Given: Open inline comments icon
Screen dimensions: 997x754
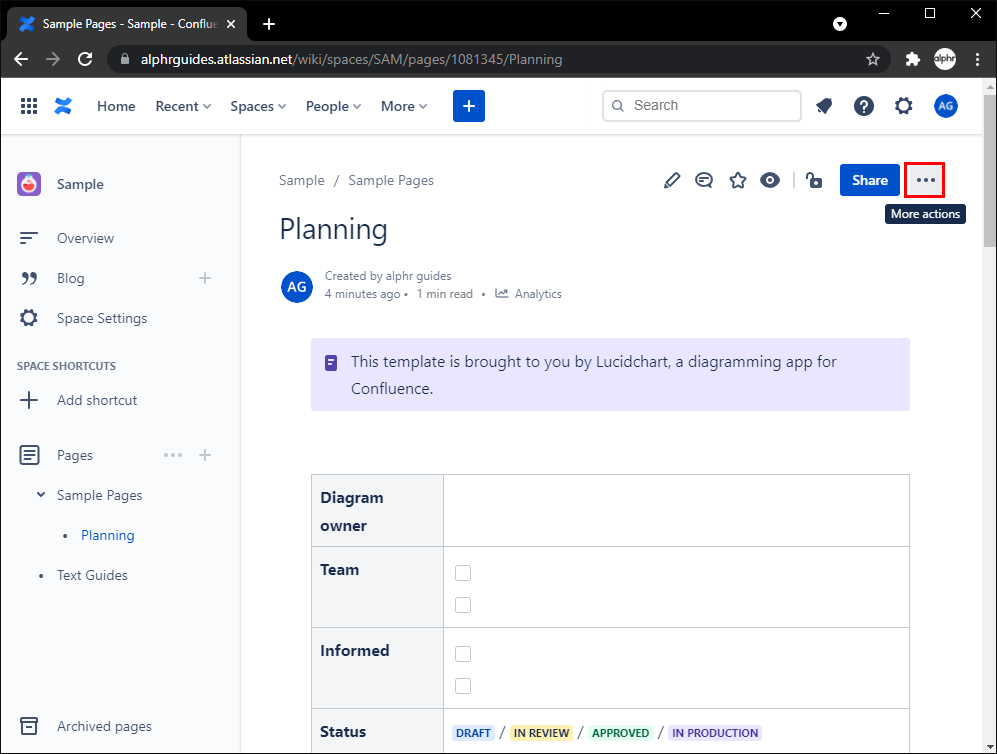Looking at the screenshot, I should tap(704, 181).
